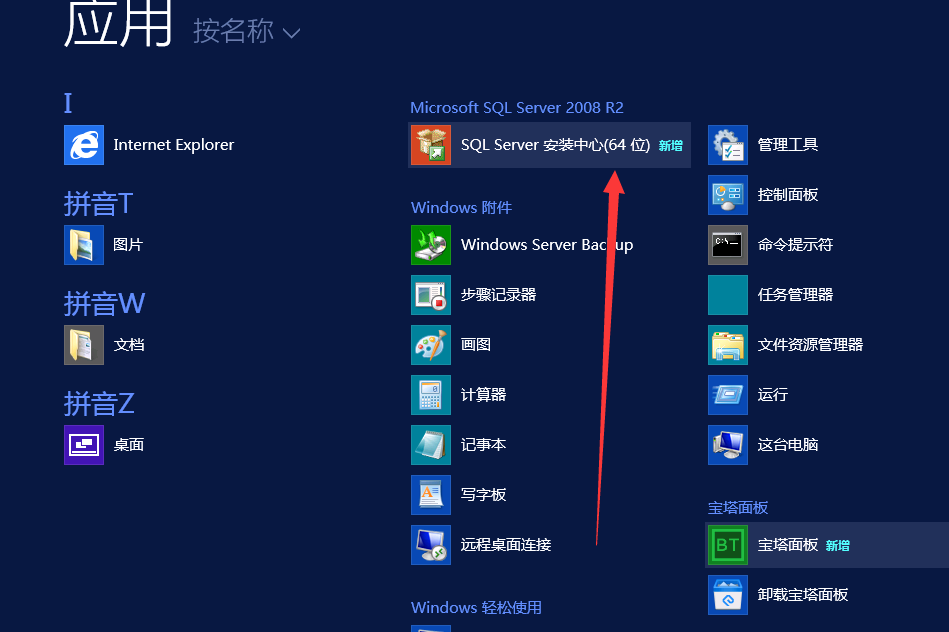Open the 图片 pictures folder icon

tap(84, 245)
